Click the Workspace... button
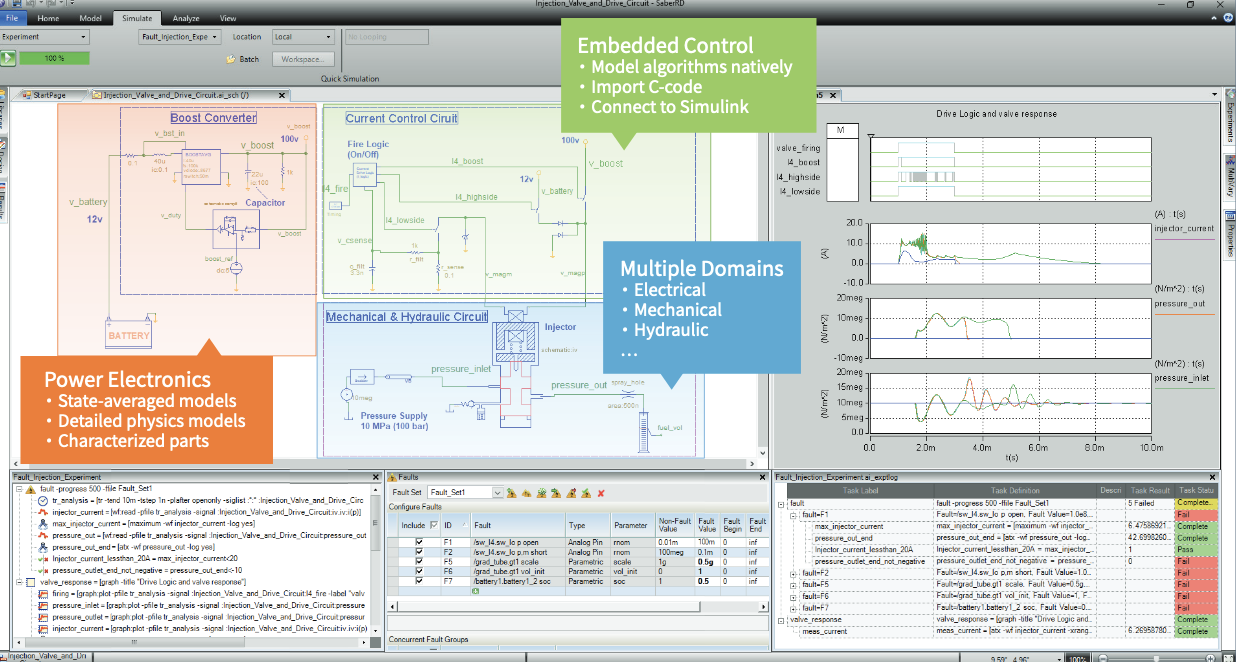Screen dimensions: 1236x662 [x=300, y=59]
